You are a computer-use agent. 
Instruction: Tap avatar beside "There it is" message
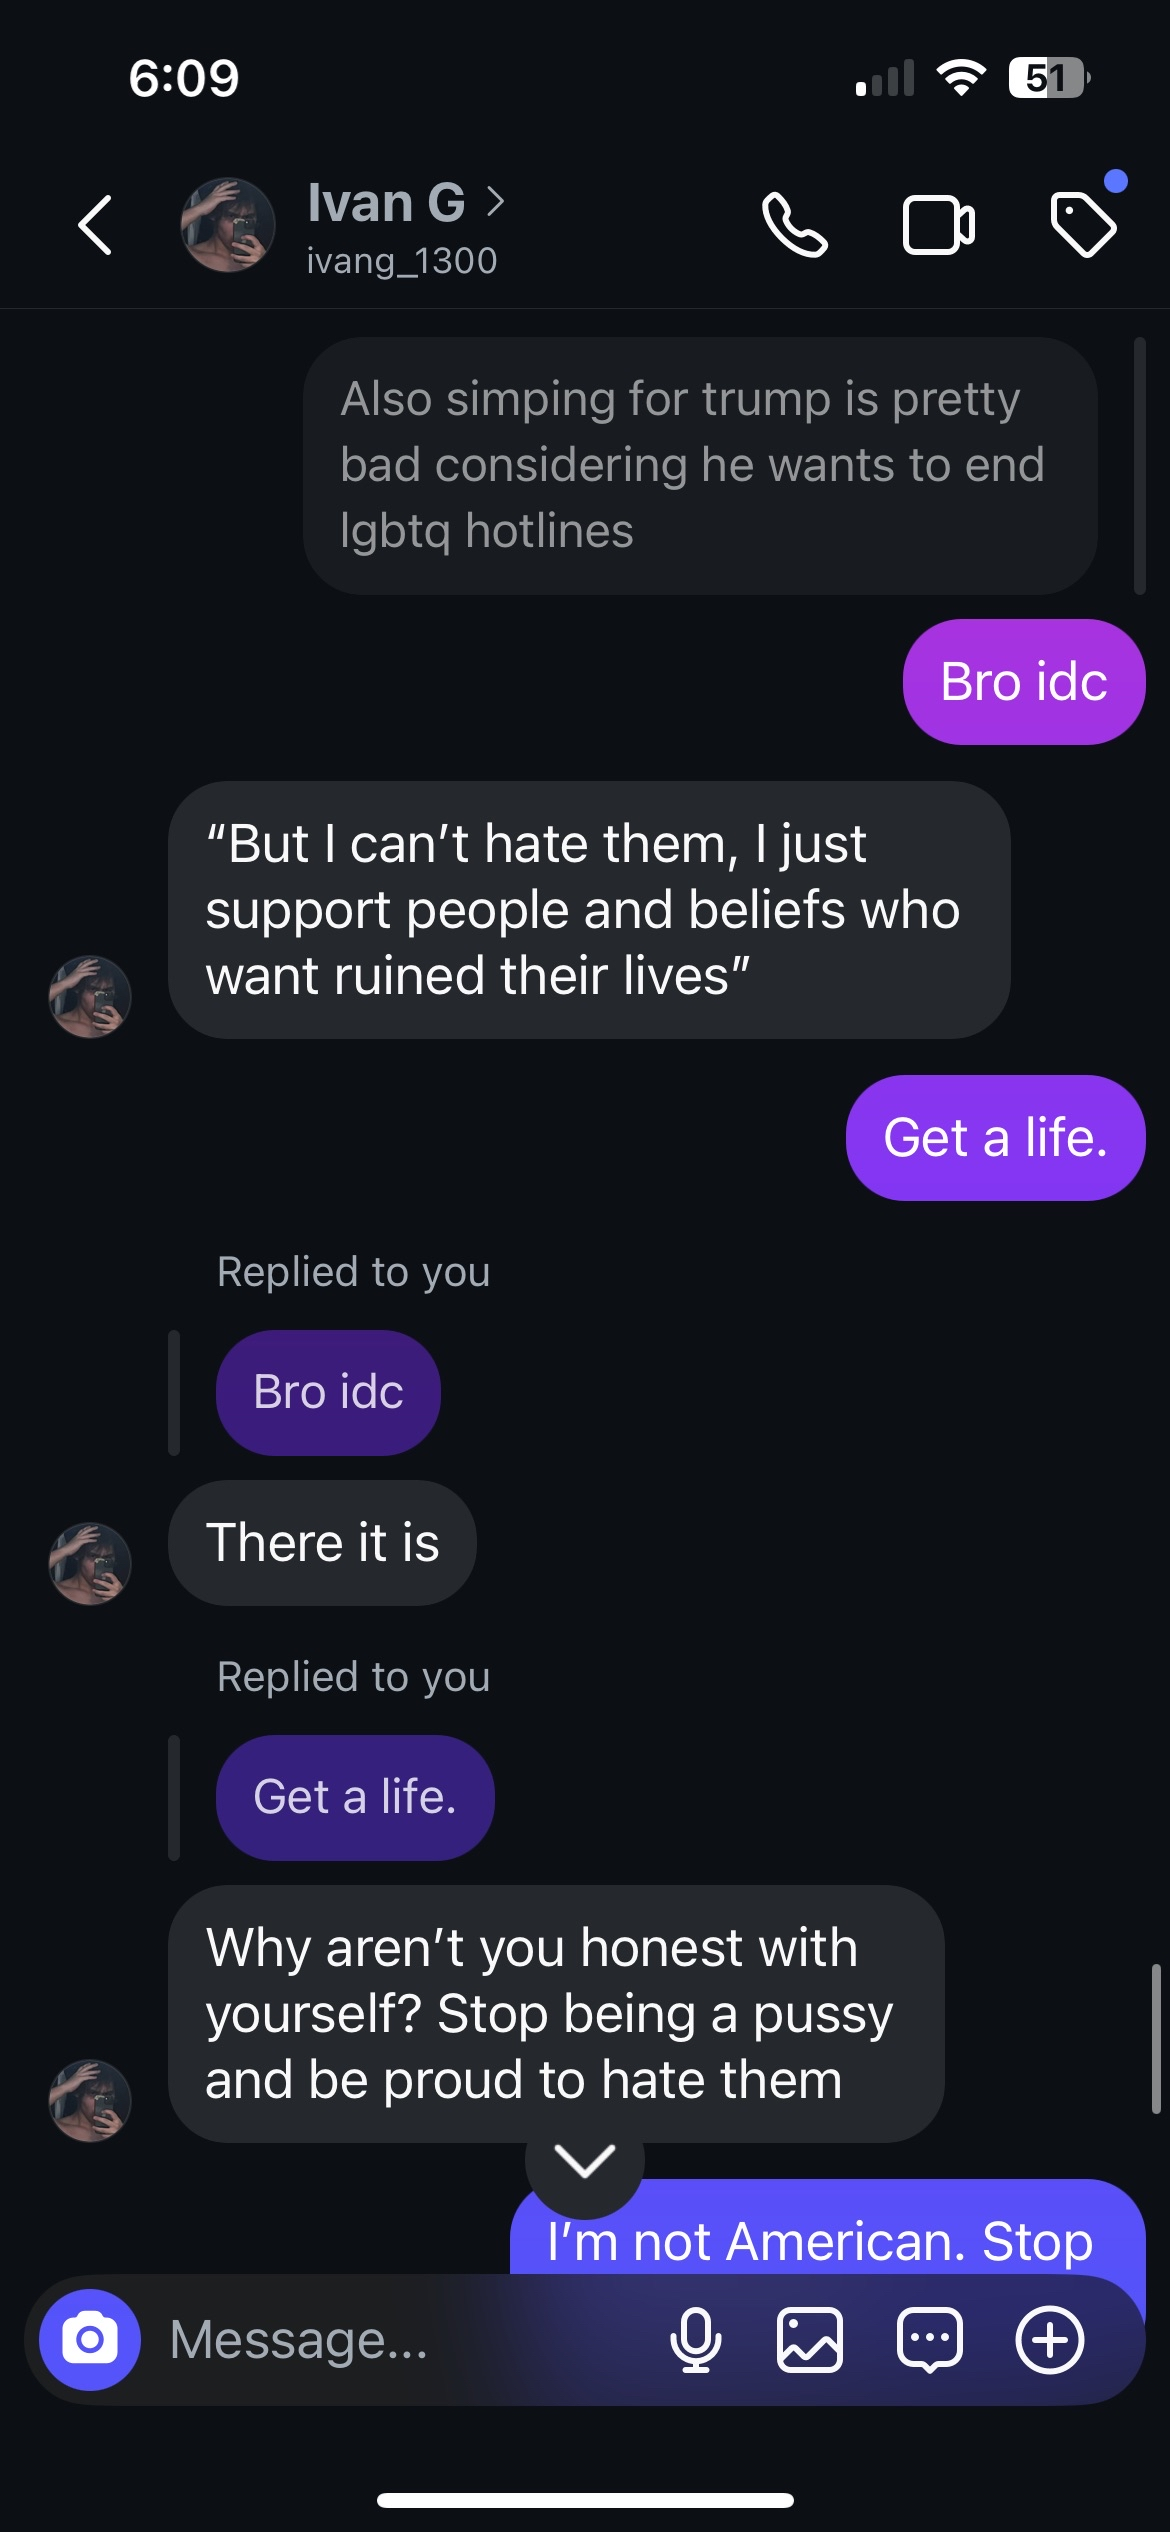tap(90, 1563)
